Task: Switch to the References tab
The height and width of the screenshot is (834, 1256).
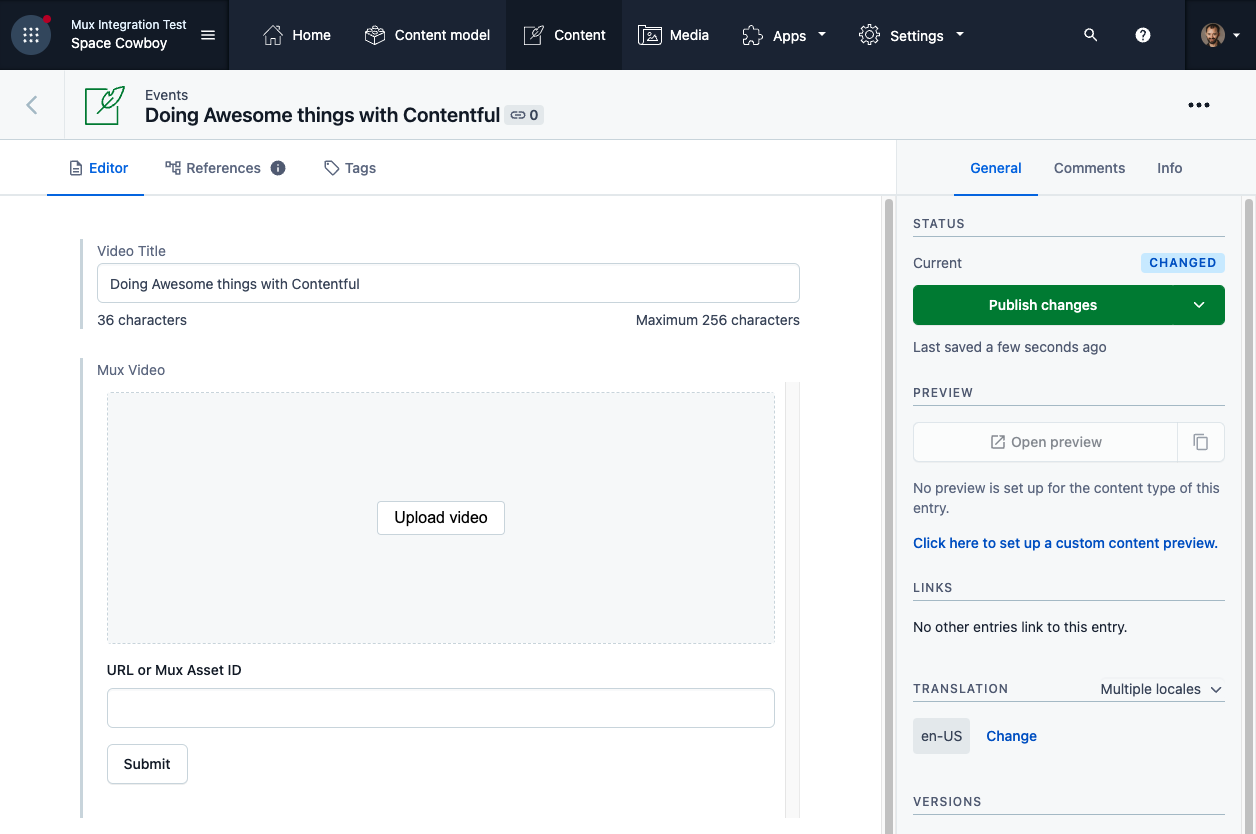Action: point(225,168)
